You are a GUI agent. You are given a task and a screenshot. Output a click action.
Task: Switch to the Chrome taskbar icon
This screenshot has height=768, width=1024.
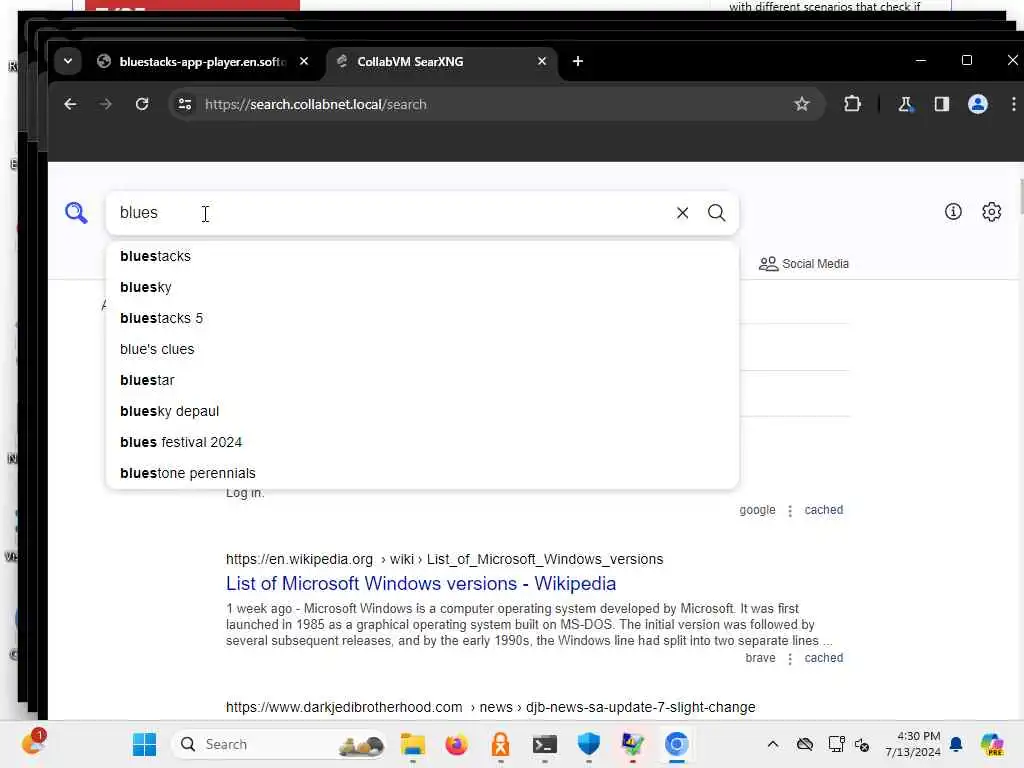coord(677,744)
